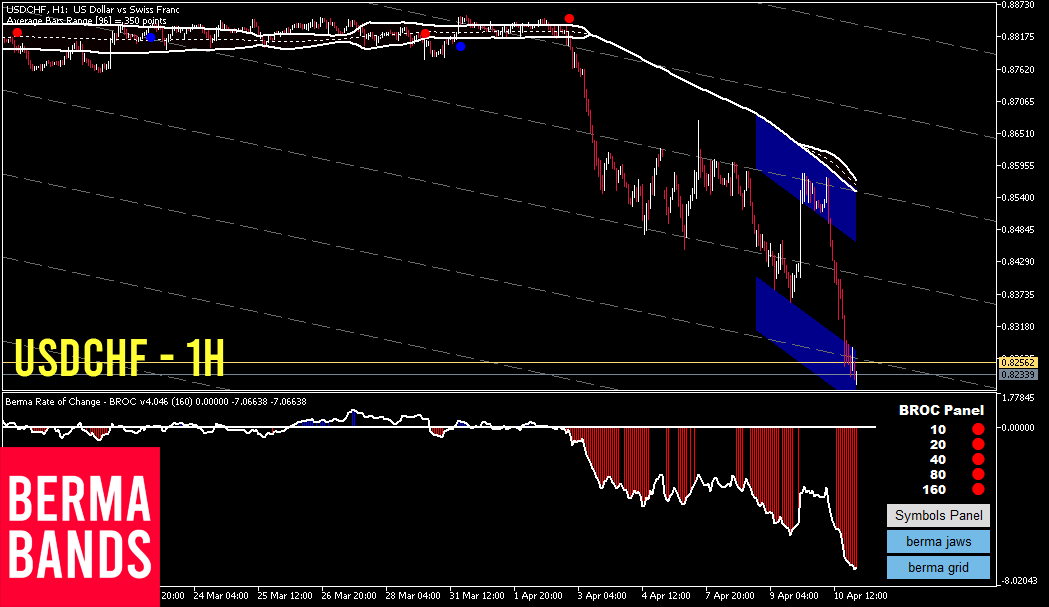Click the 1.77845 indicator scale label
Viewport: 1049px width, 607px height.
coord(1018,398)
